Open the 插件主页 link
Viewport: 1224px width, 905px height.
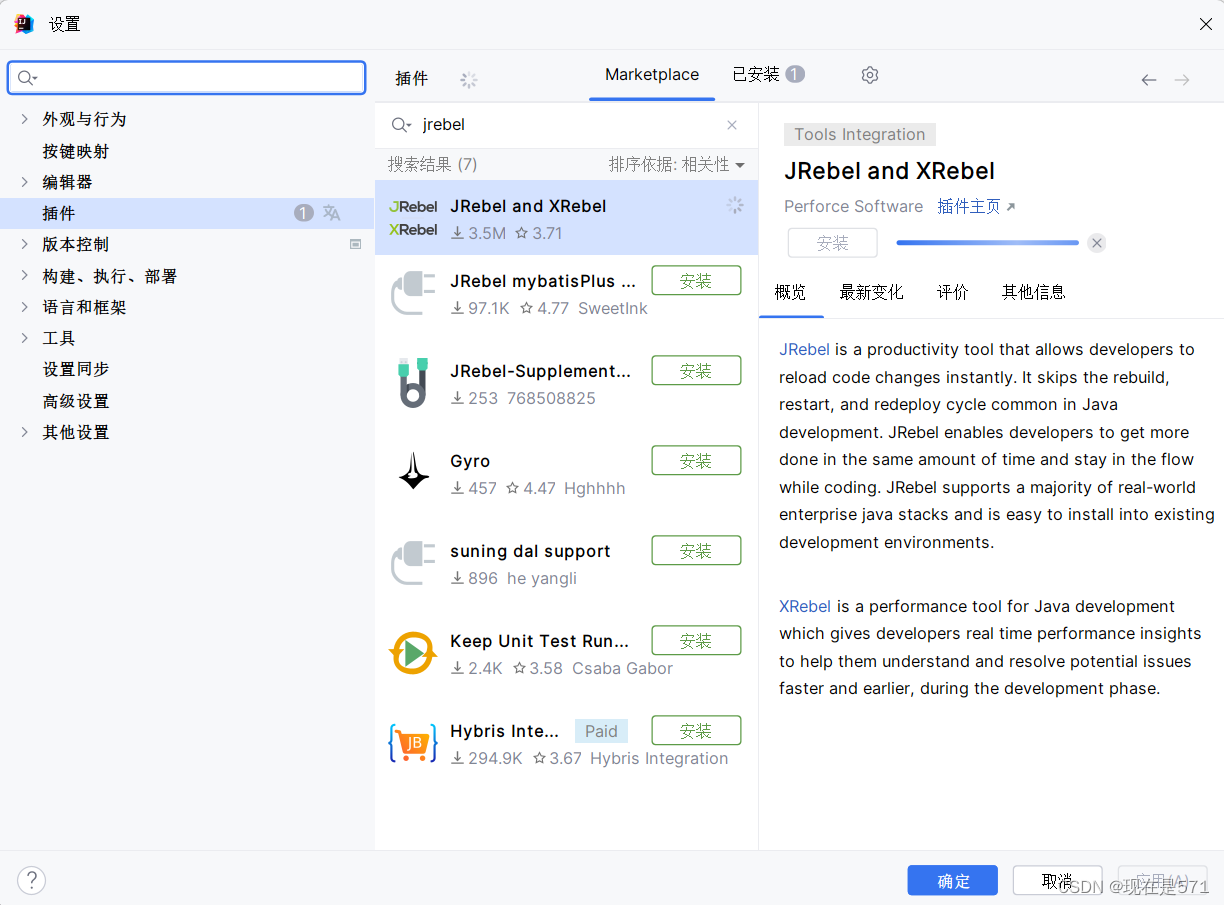tap(976, 206)
